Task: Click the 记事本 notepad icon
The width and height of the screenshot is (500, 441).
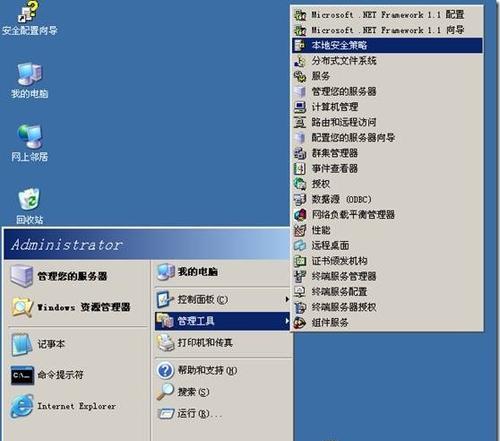Action: click(22, 344)
